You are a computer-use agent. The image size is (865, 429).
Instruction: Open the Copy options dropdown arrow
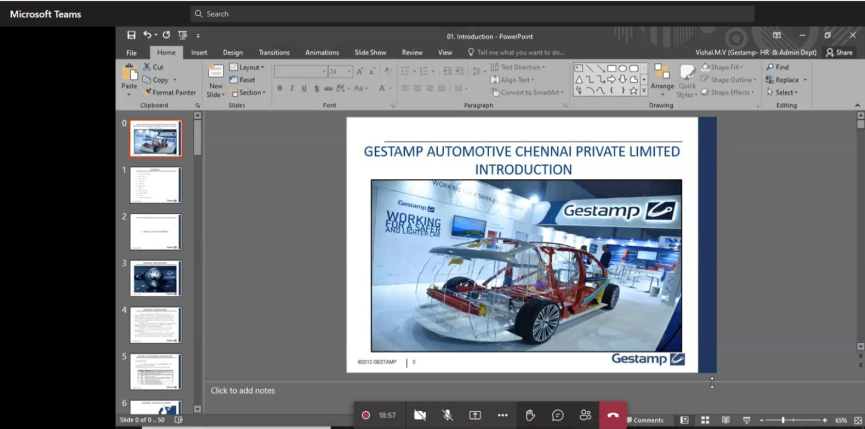point(175,80)
